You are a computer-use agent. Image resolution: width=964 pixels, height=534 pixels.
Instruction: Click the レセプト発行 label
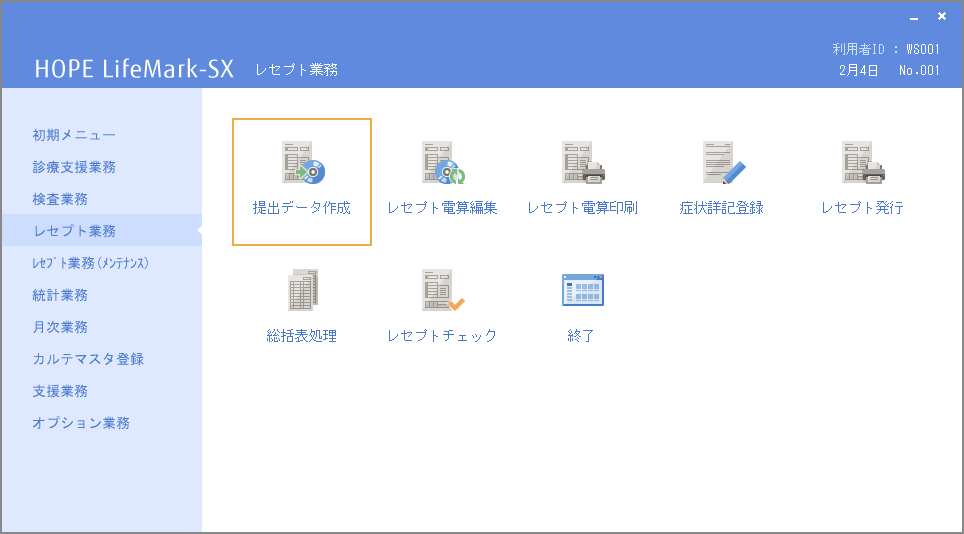click(x=863, y=208)
